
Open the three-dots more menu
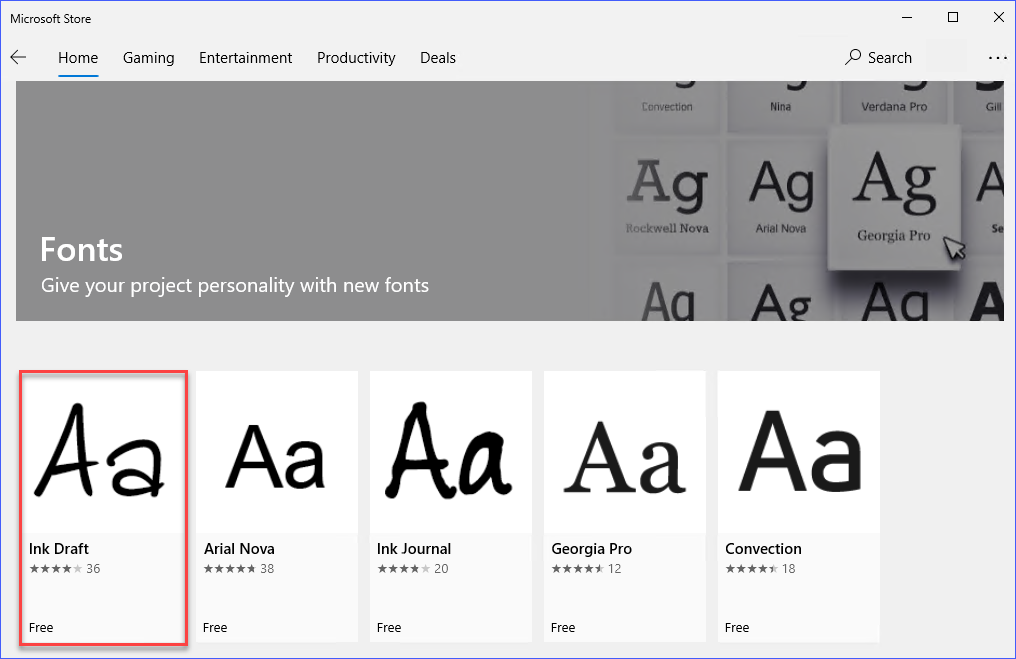(x=998, y=58)
